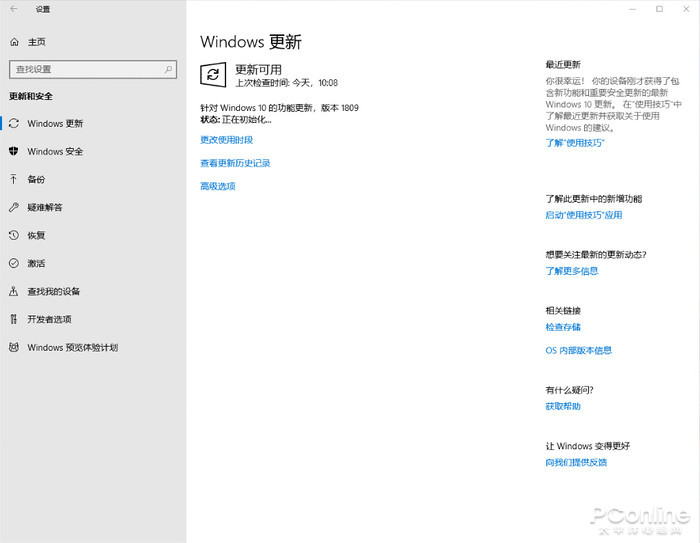Screen dimensions: 700x543
Task: Open the OS 内部版本信息 link
Action: click(x=579, y=350)
